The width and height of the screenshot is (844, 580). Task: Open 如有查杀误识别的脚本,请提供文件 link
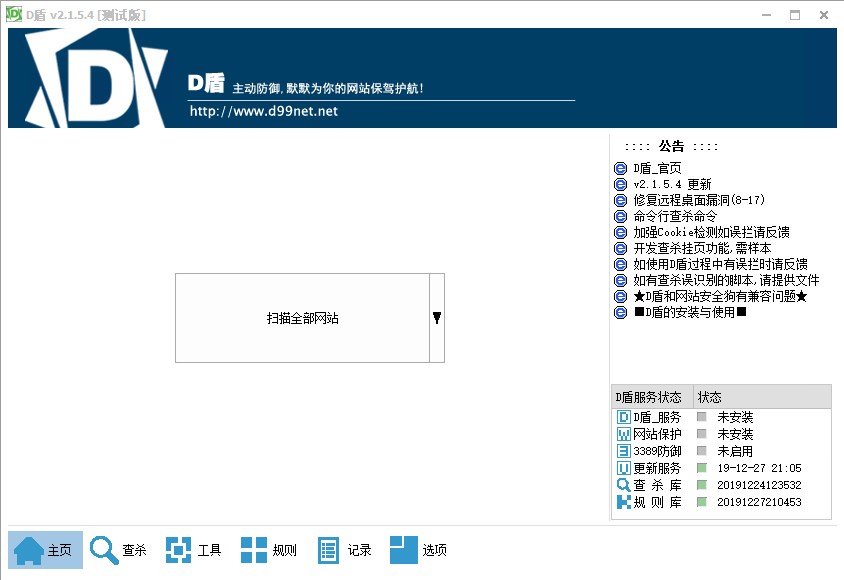(726, 280)
